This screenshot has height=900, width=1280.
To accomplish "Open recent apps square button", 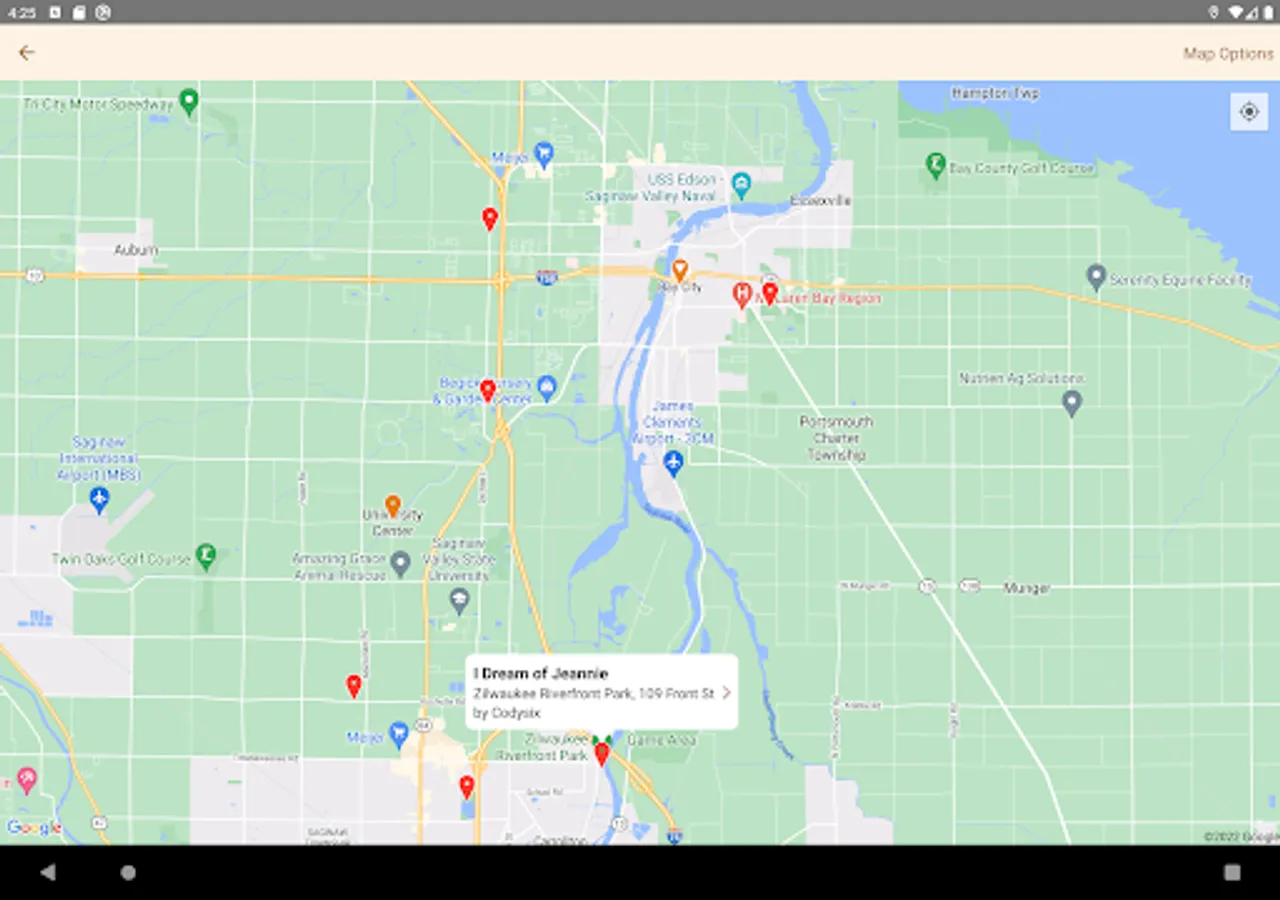I will pyautogui.click(x=1232, y=872).
